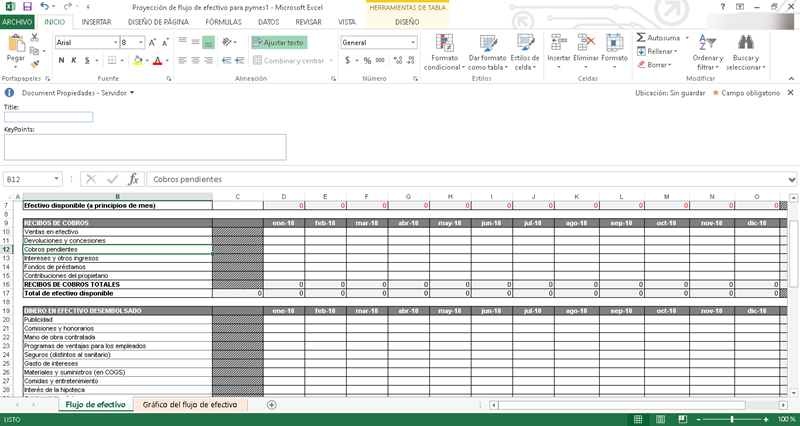The height and width of the screenshot is (426, 800).
Task: Switch to the FÓRMULAS tab
Action: (x=223, y=22)
